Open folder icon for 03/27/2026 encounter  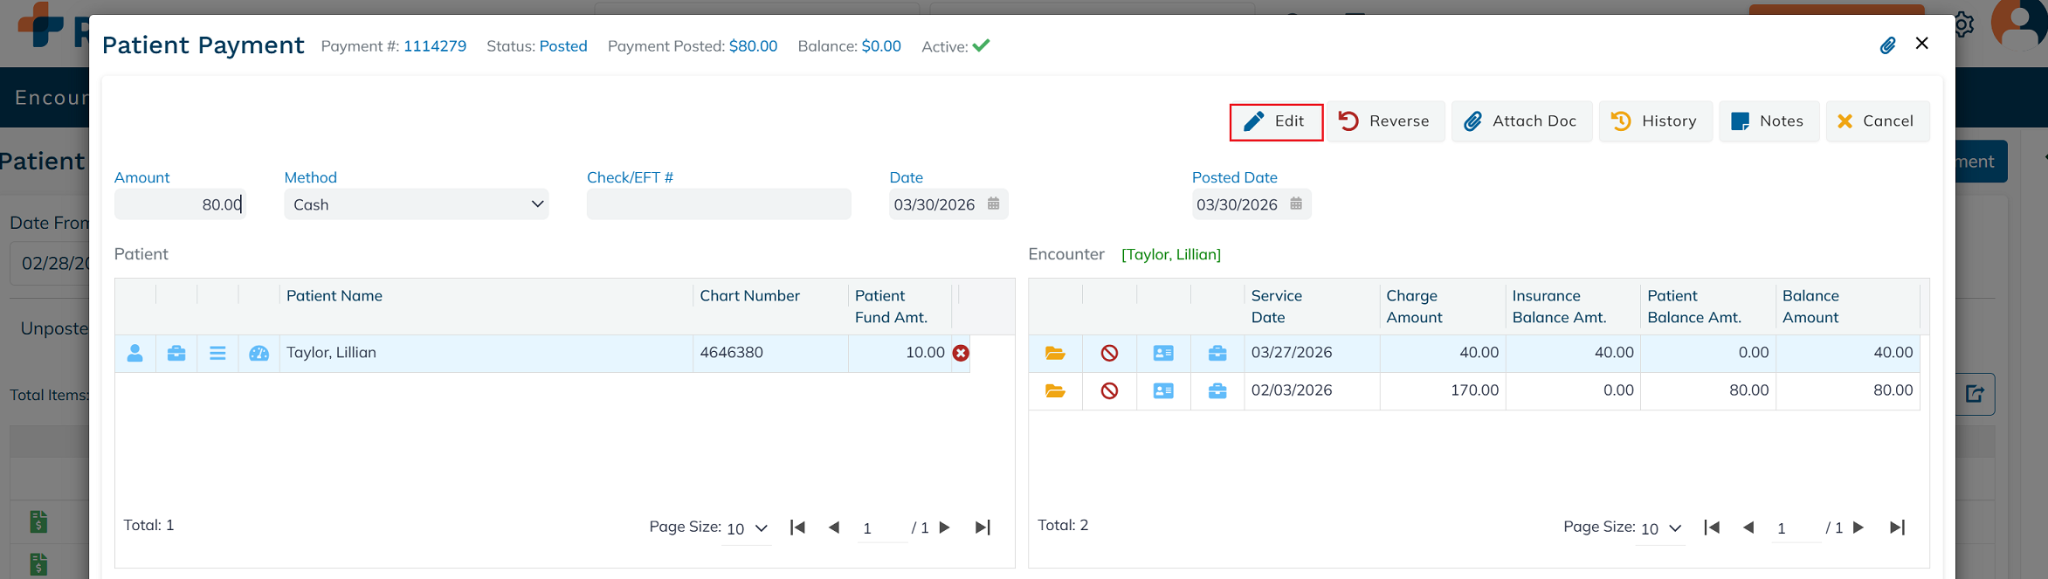click(1055, 353)
